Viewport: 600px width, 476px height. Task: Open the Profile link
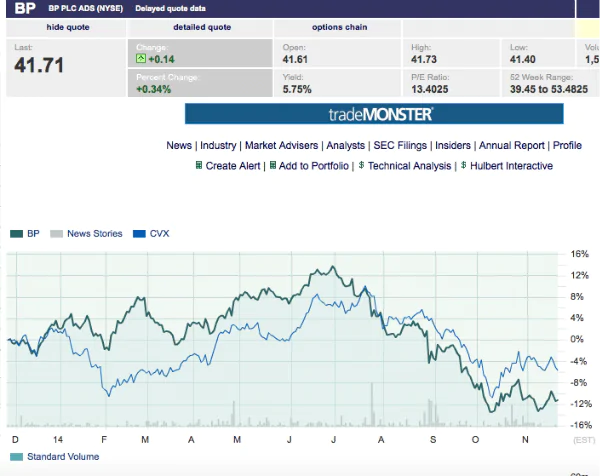(567, 145)
